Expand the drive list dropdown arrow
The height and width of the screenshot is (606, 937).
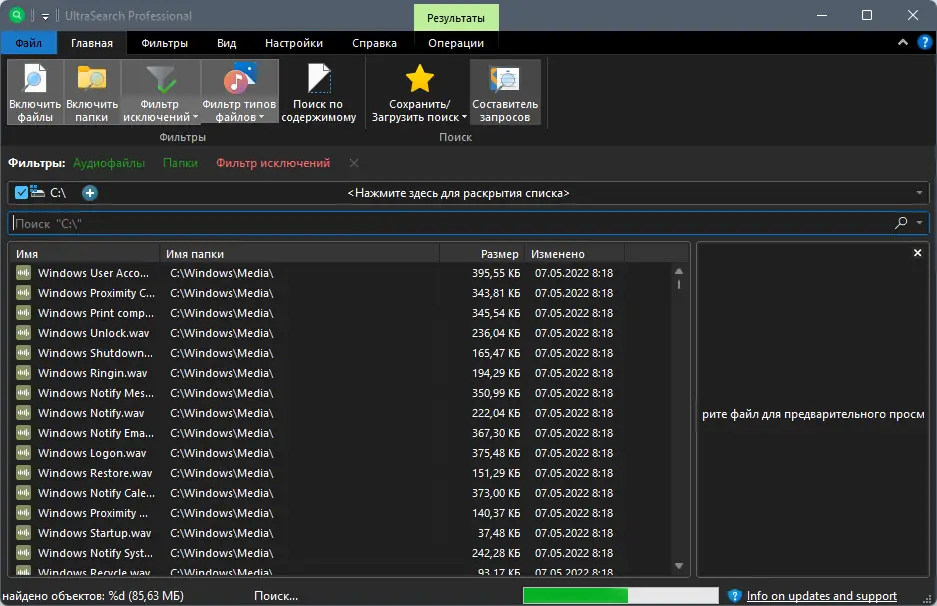tap(919, 193)
